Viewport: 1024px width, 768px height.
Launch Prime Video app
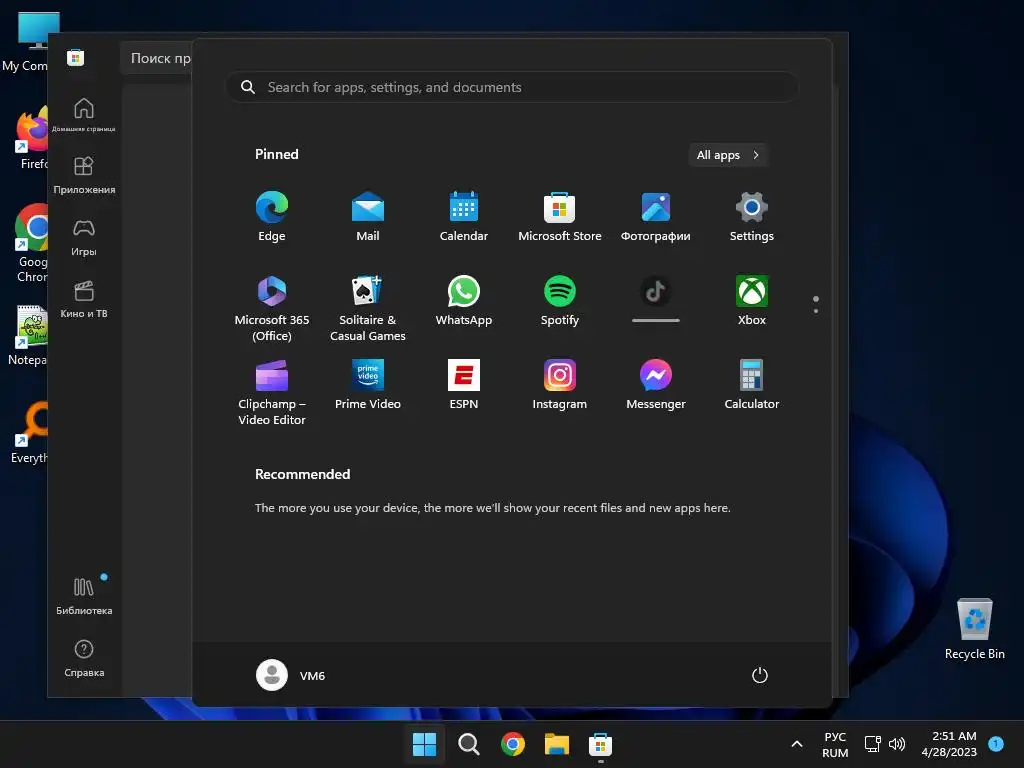click(x=368, y=384)
